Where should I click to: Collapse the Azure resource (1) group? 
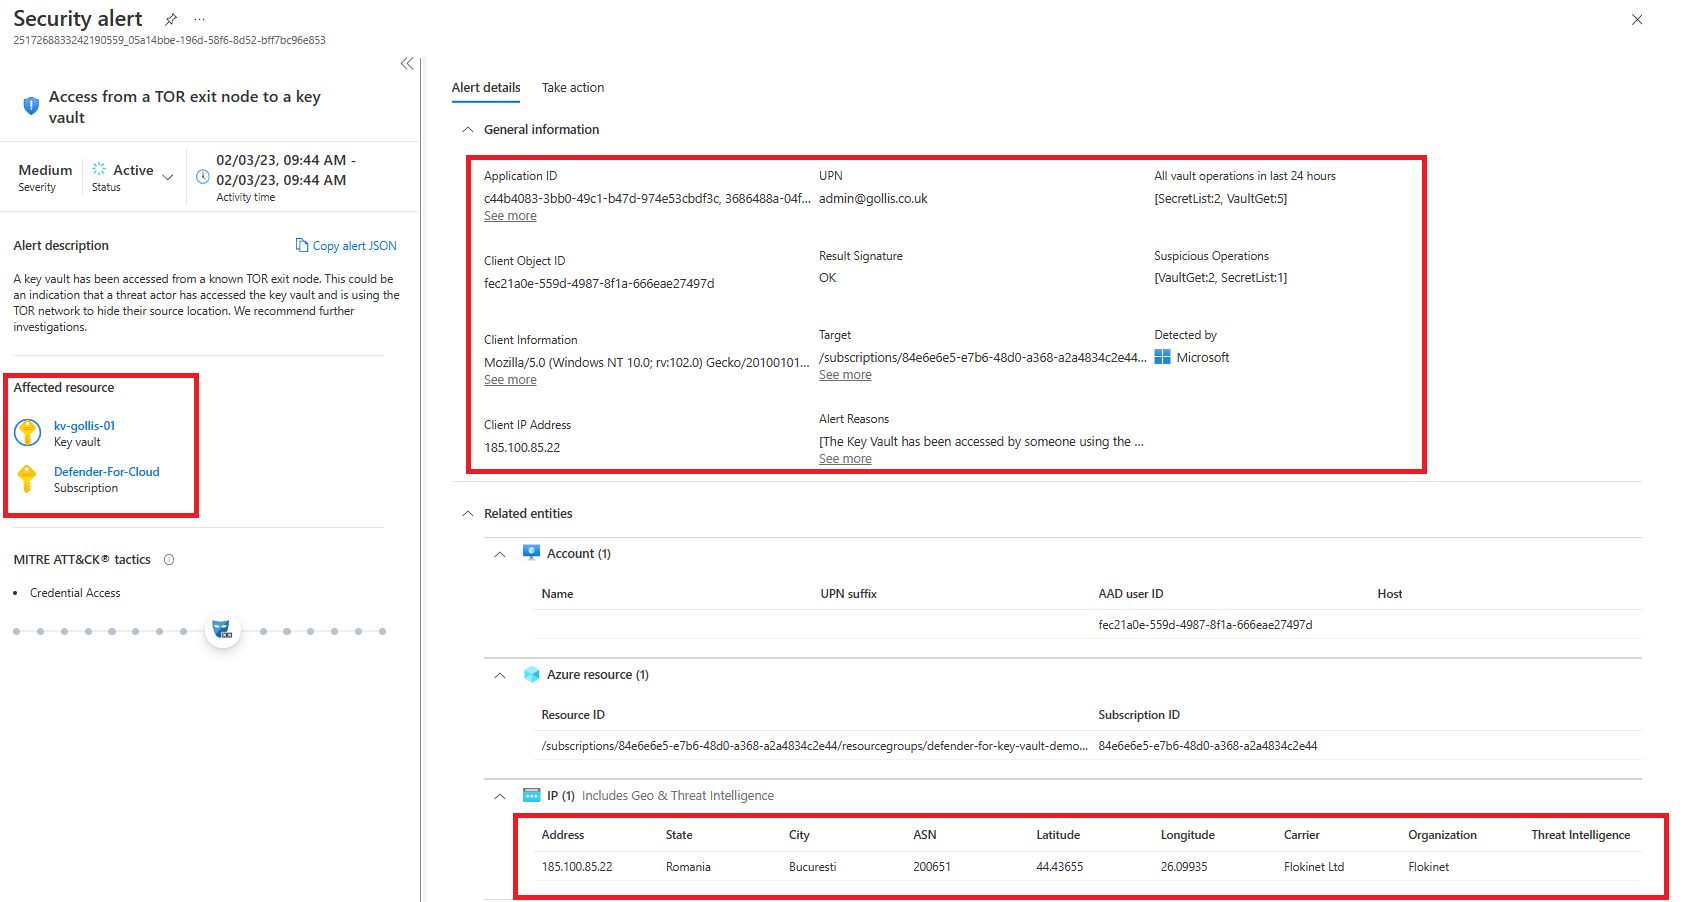tap(500, 675)
